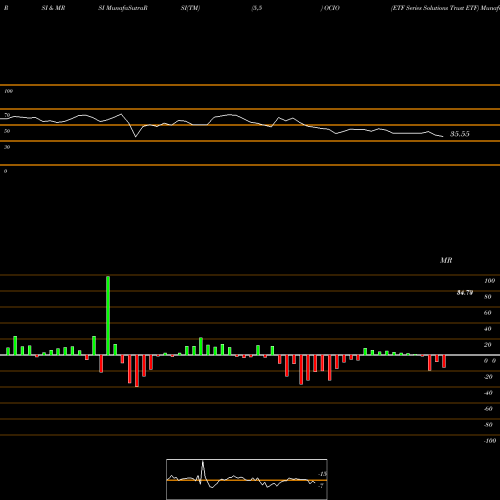This screenshot has width=500, height=500.
Task: Click the 80 label on MR axis
Action: tap(488, 297)
